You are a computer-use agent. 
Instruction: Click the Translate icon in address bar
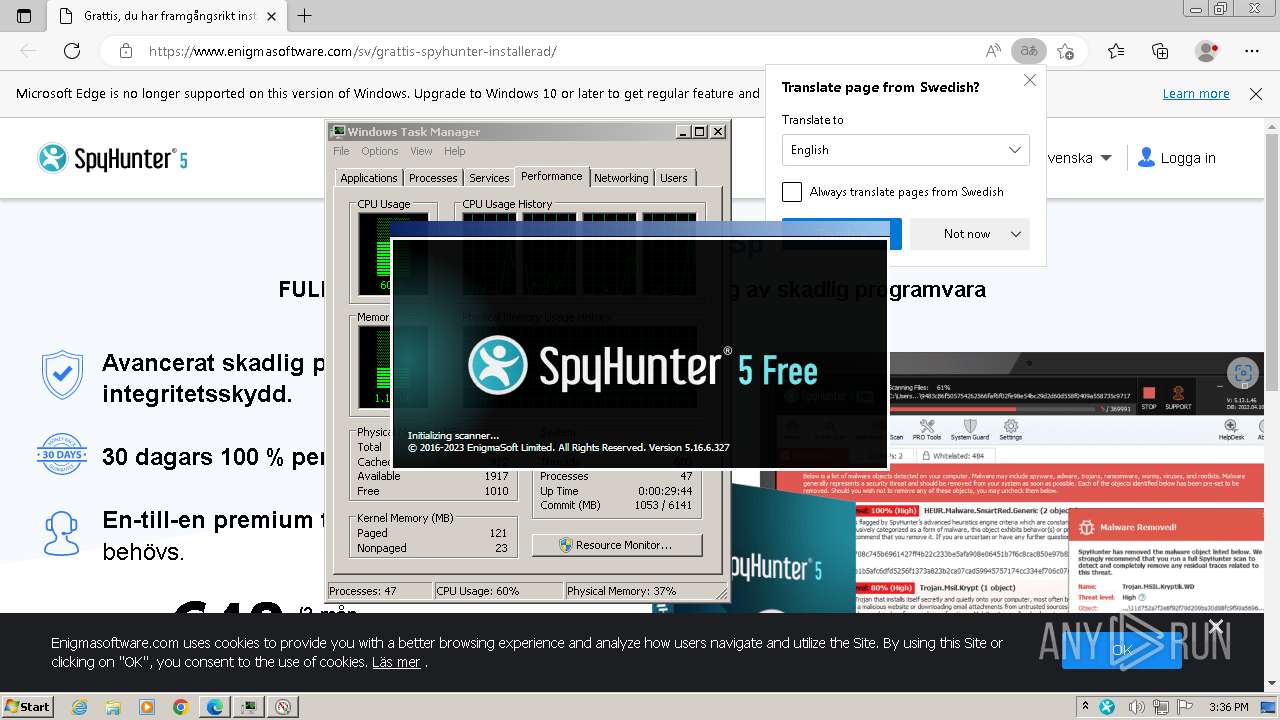pos(1027,51)
